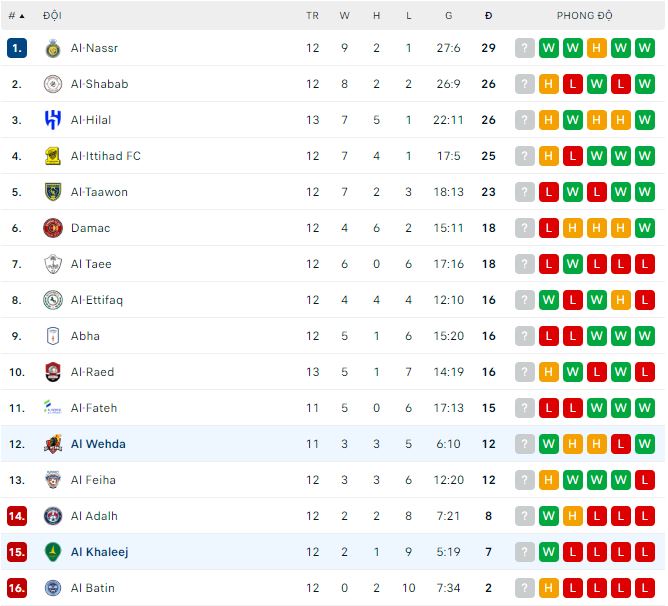Open the Al Taee team page
The image size is (668, 606).
[91, 264]
